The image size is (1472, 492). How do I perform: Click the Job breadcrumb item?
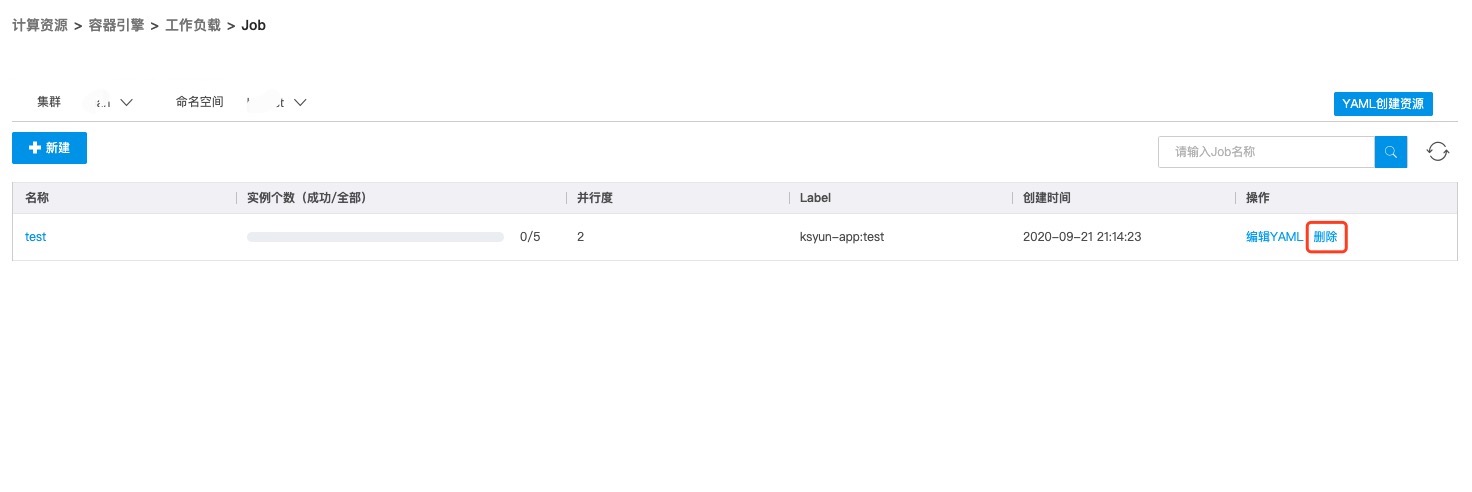pyautogui.click(x=254, y=25)
